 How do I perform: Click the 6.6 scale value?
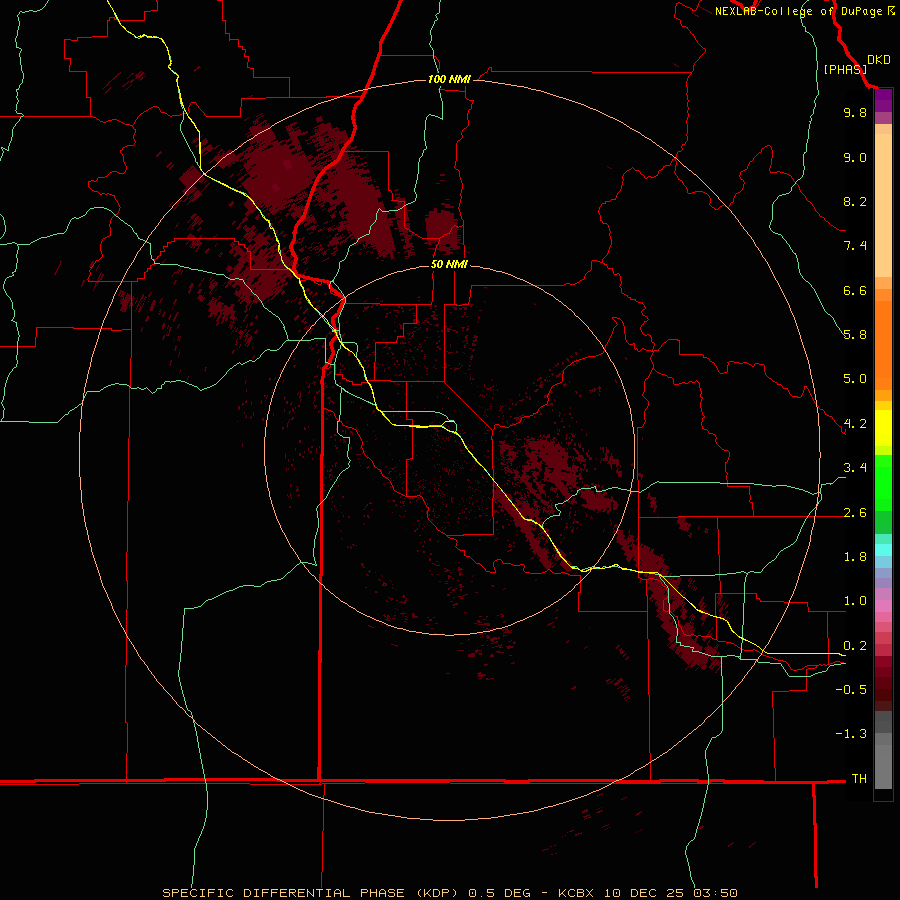[x=855, y=290]
